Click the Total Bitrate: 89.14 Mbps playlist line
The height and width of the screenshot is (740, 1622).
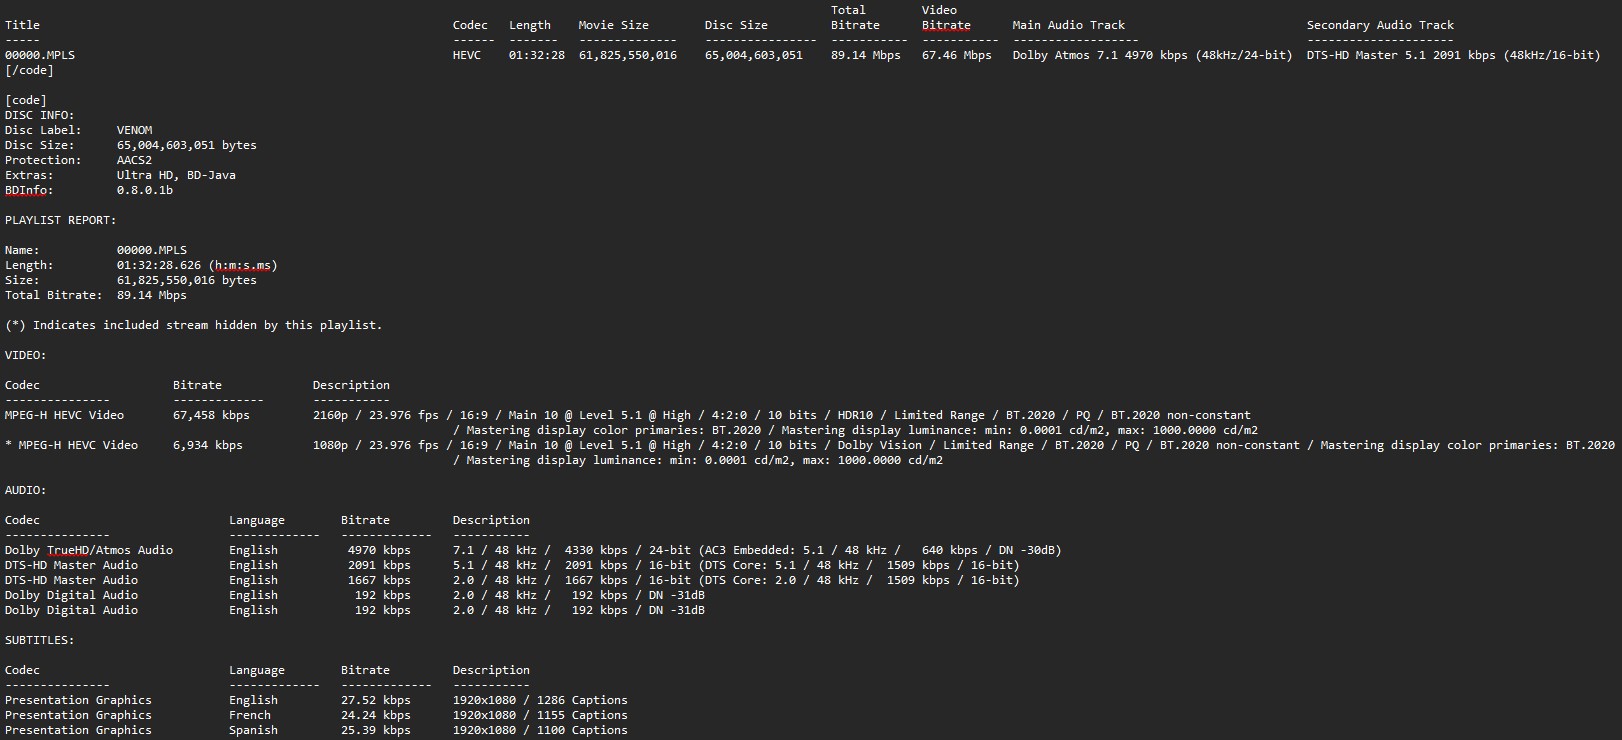point(96,295)
